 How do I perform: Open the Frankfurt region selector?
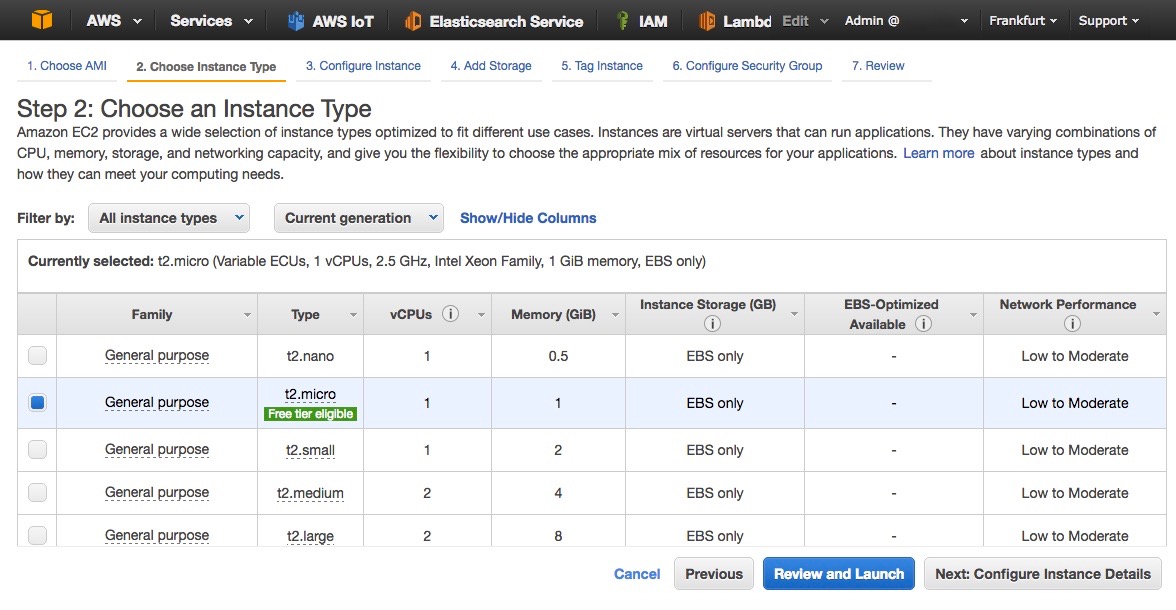click(1022, 21)
